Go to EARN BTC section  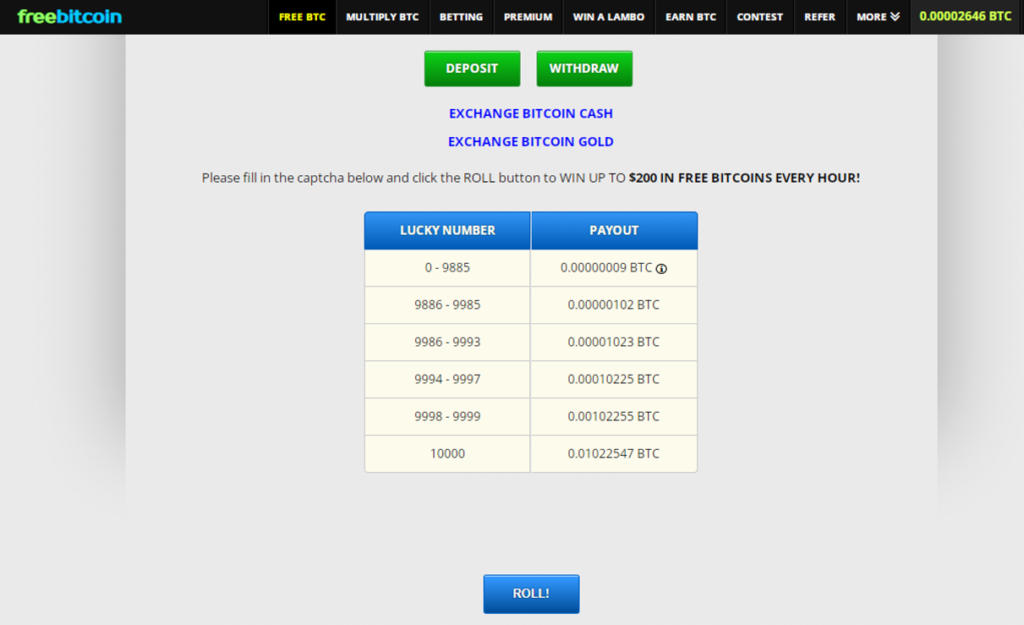tap(690, 17)
